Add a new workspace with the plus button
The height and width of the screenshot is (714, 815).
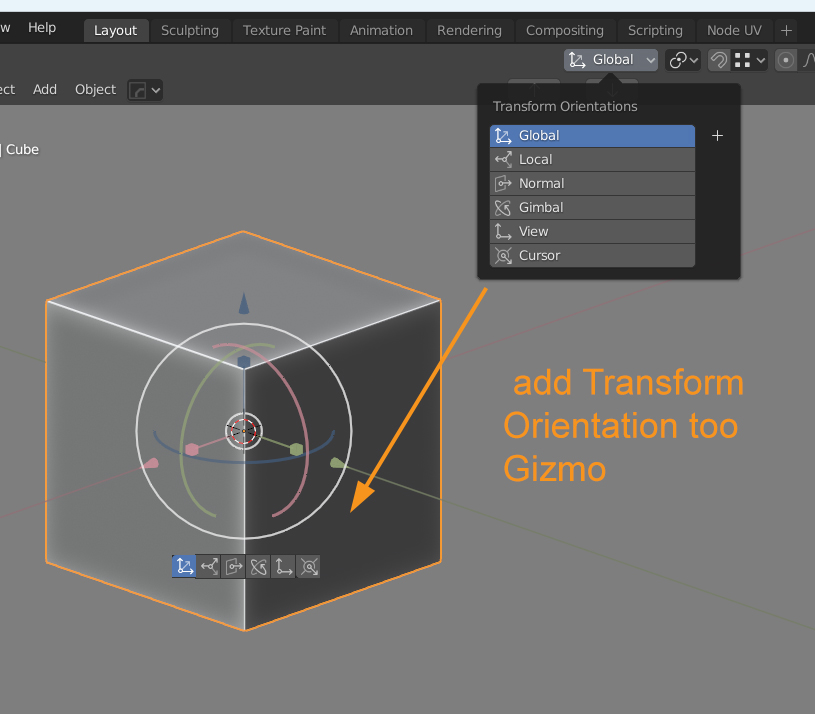[x=786, y=31]
